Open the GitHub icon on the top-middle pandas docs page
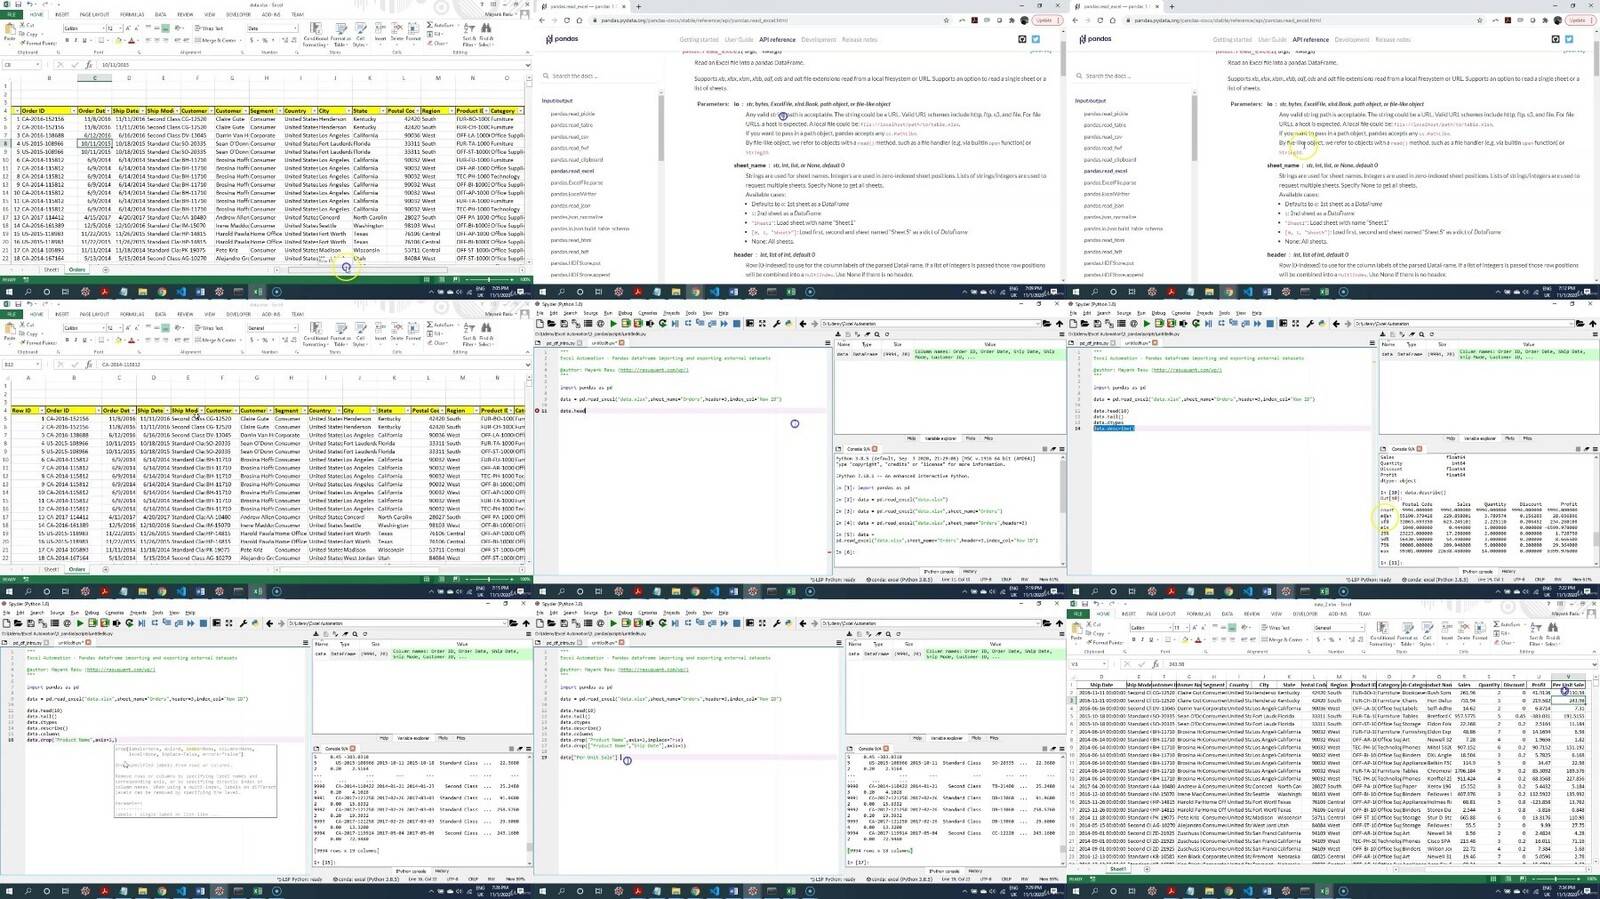The width and height of the screenshot is (1600, 899). point(1022,39)
